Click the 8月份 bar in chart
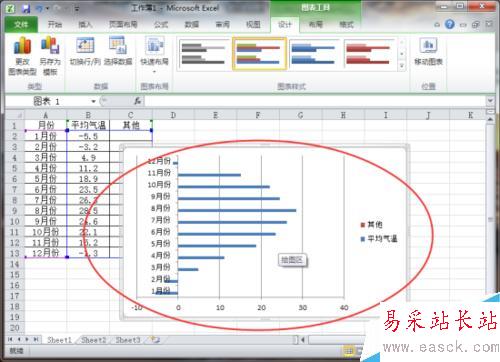 coord(237,210)
